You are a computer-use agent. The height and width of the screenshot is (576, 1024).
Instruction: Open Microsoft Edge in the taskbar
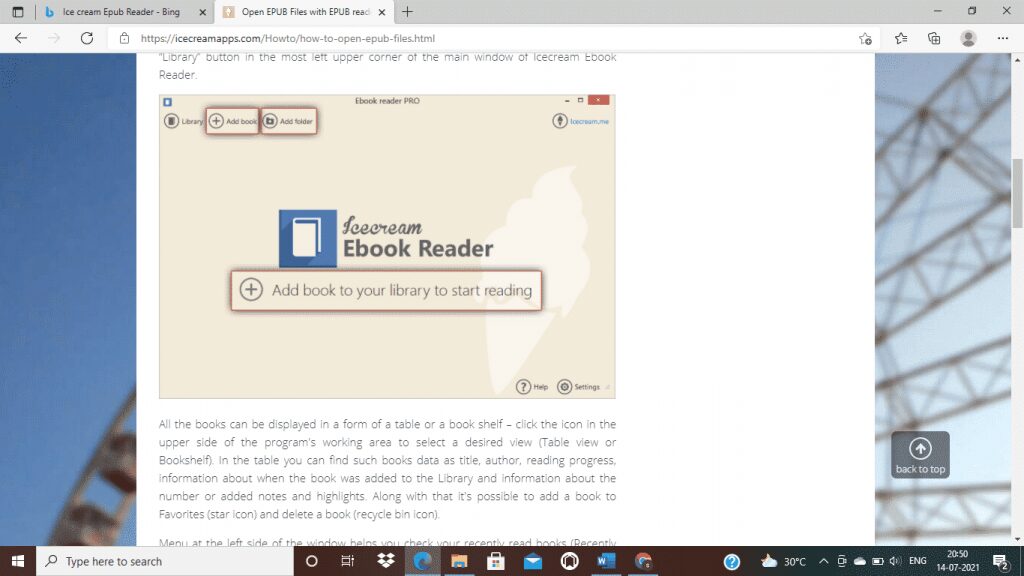click(x=423, y=561)
